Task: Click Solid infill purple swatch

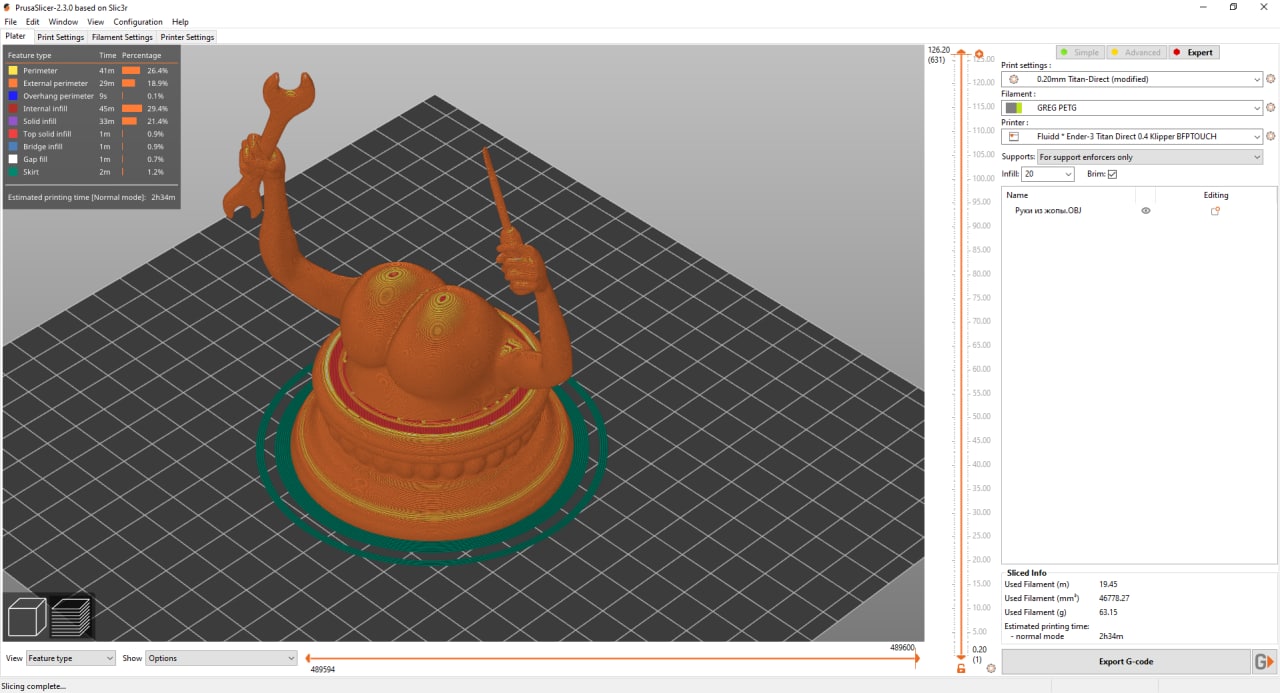Action: [13, 121]
